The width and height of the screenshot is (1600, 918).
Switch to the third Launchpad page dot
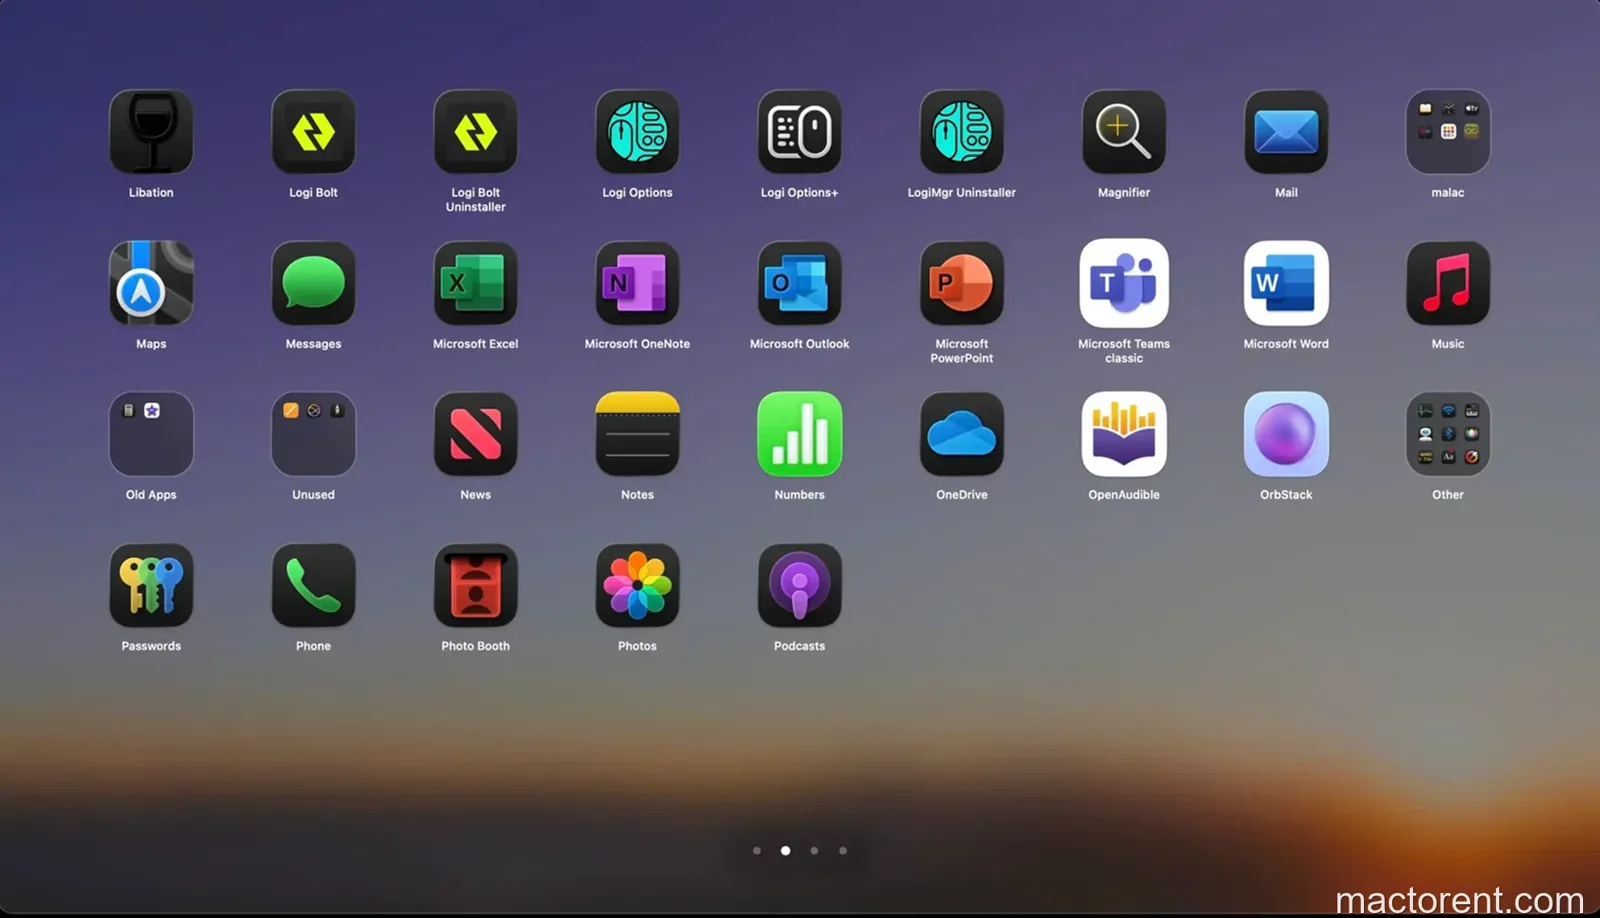814,851
